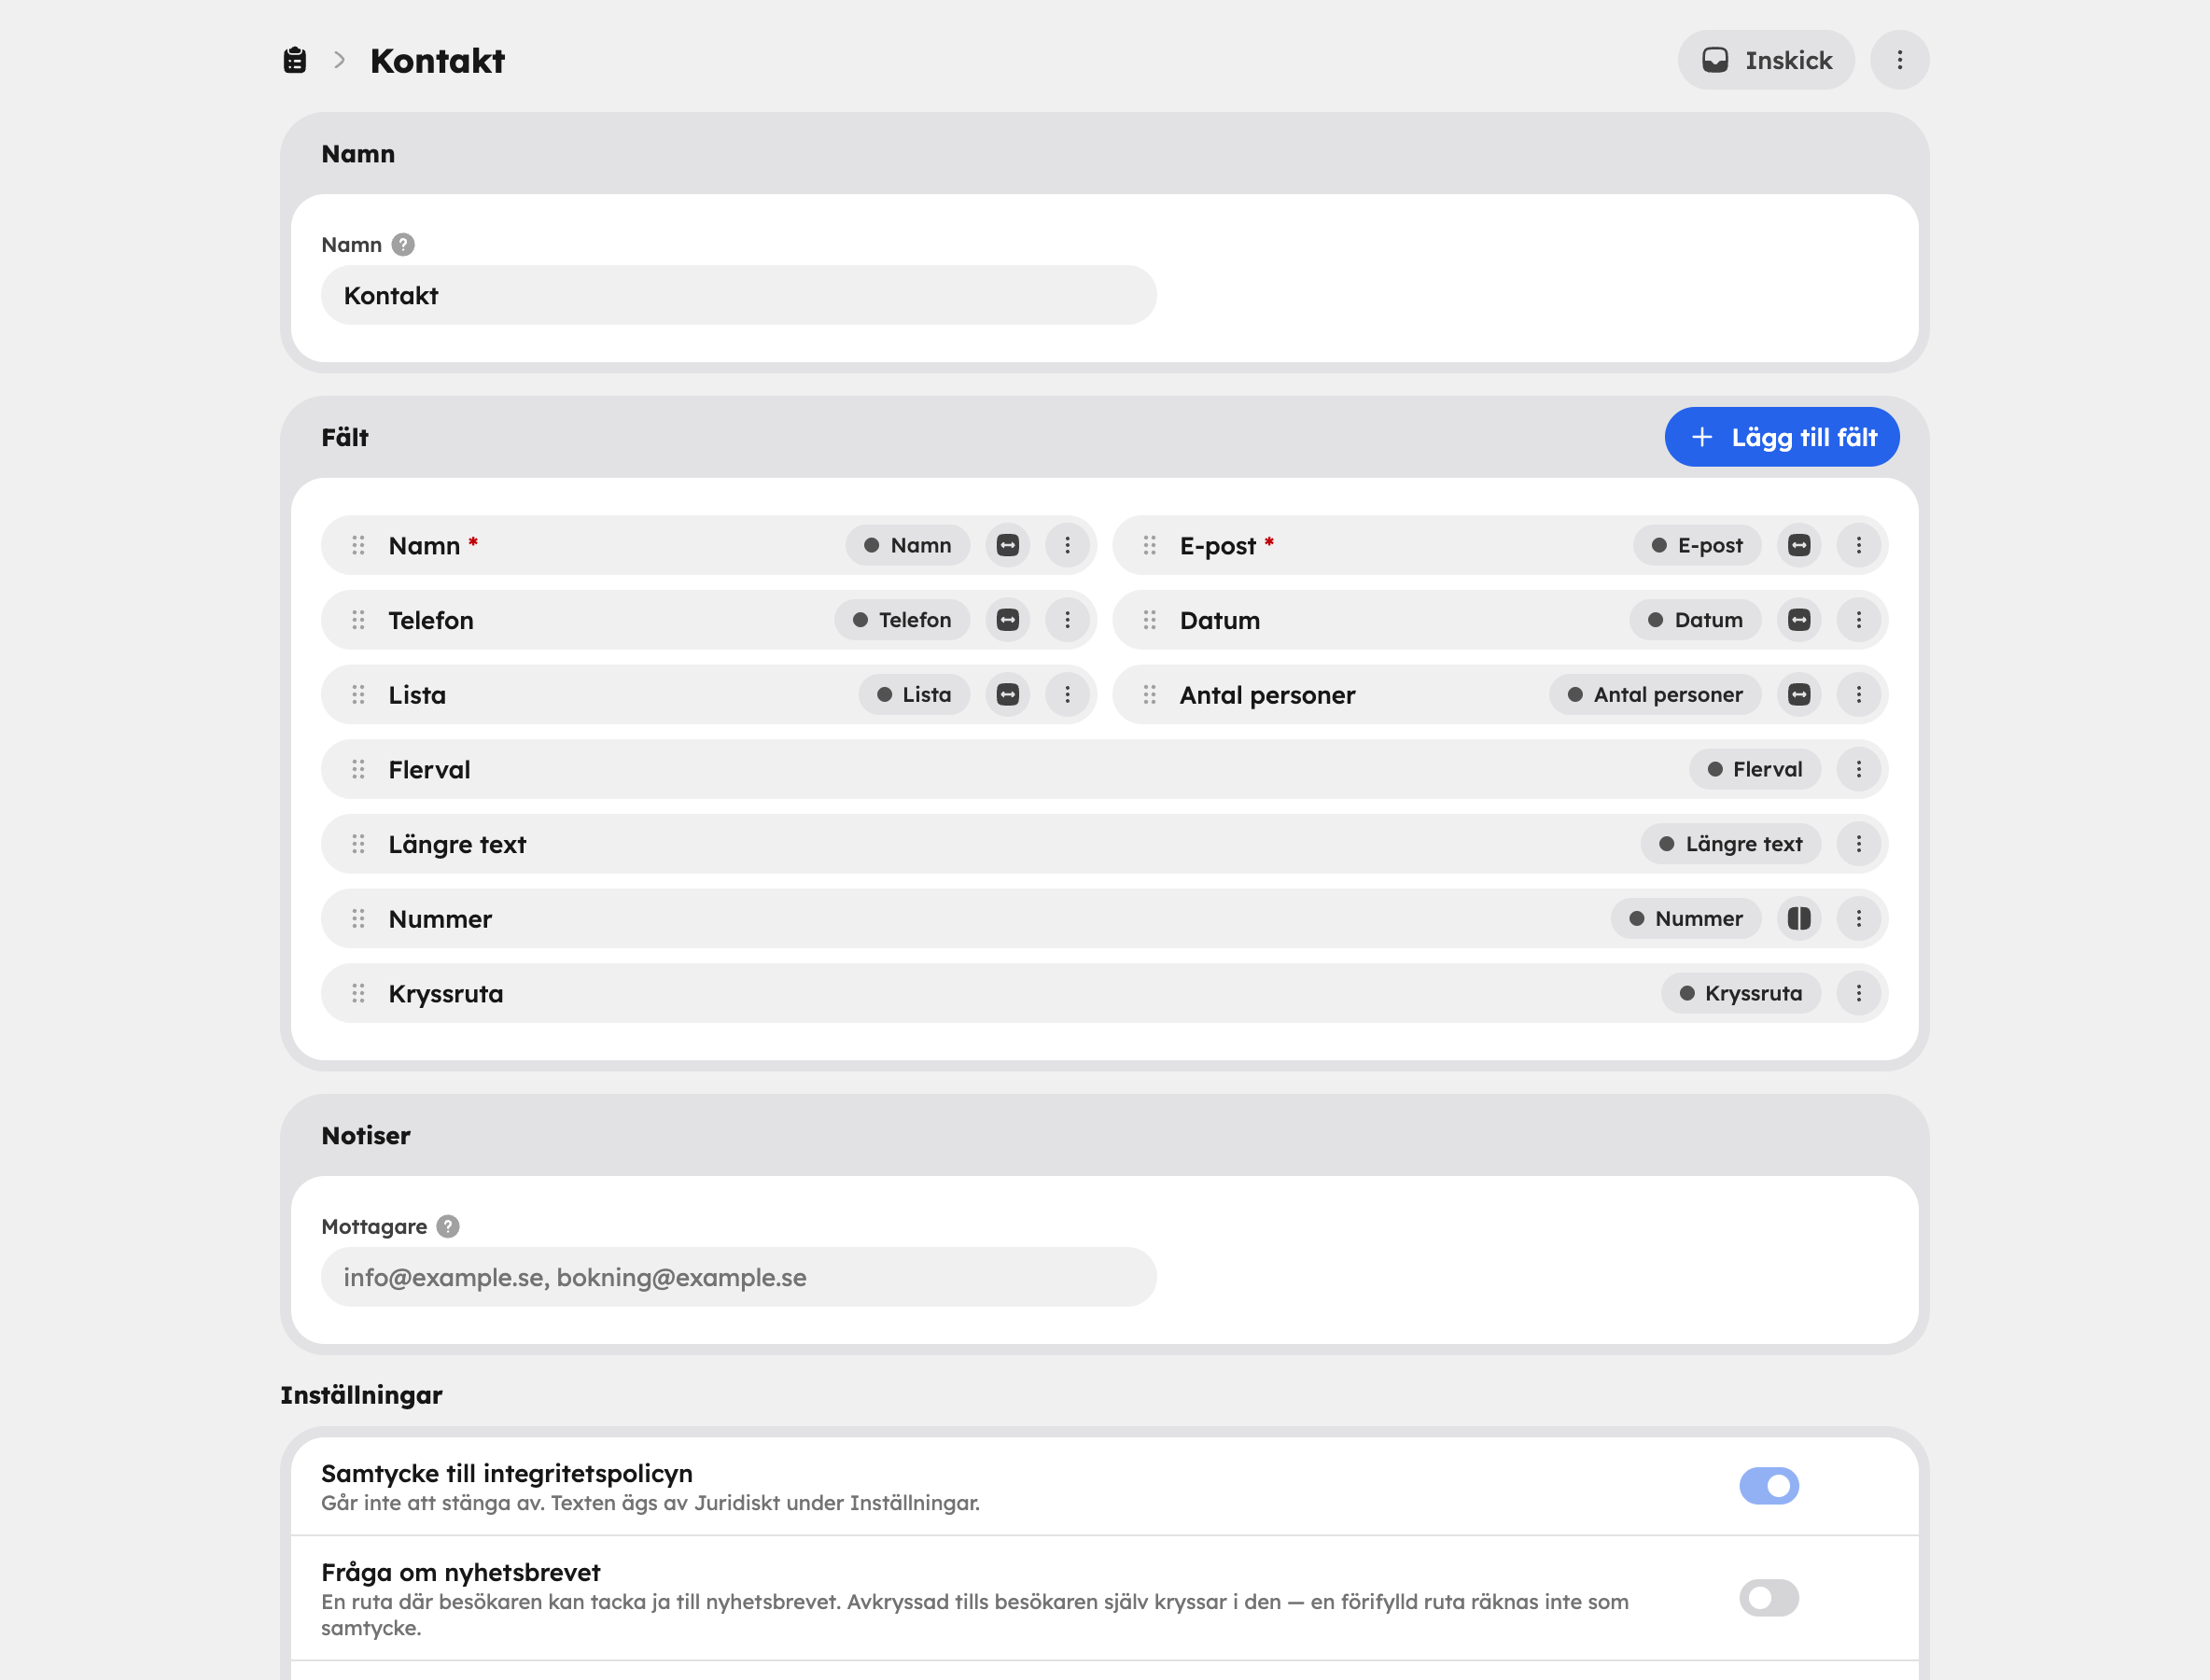Image resolution: width=2210 pixels, height=1680 pixels.
Task: Click the Mottagare email input field
Action: [738, 1277]
